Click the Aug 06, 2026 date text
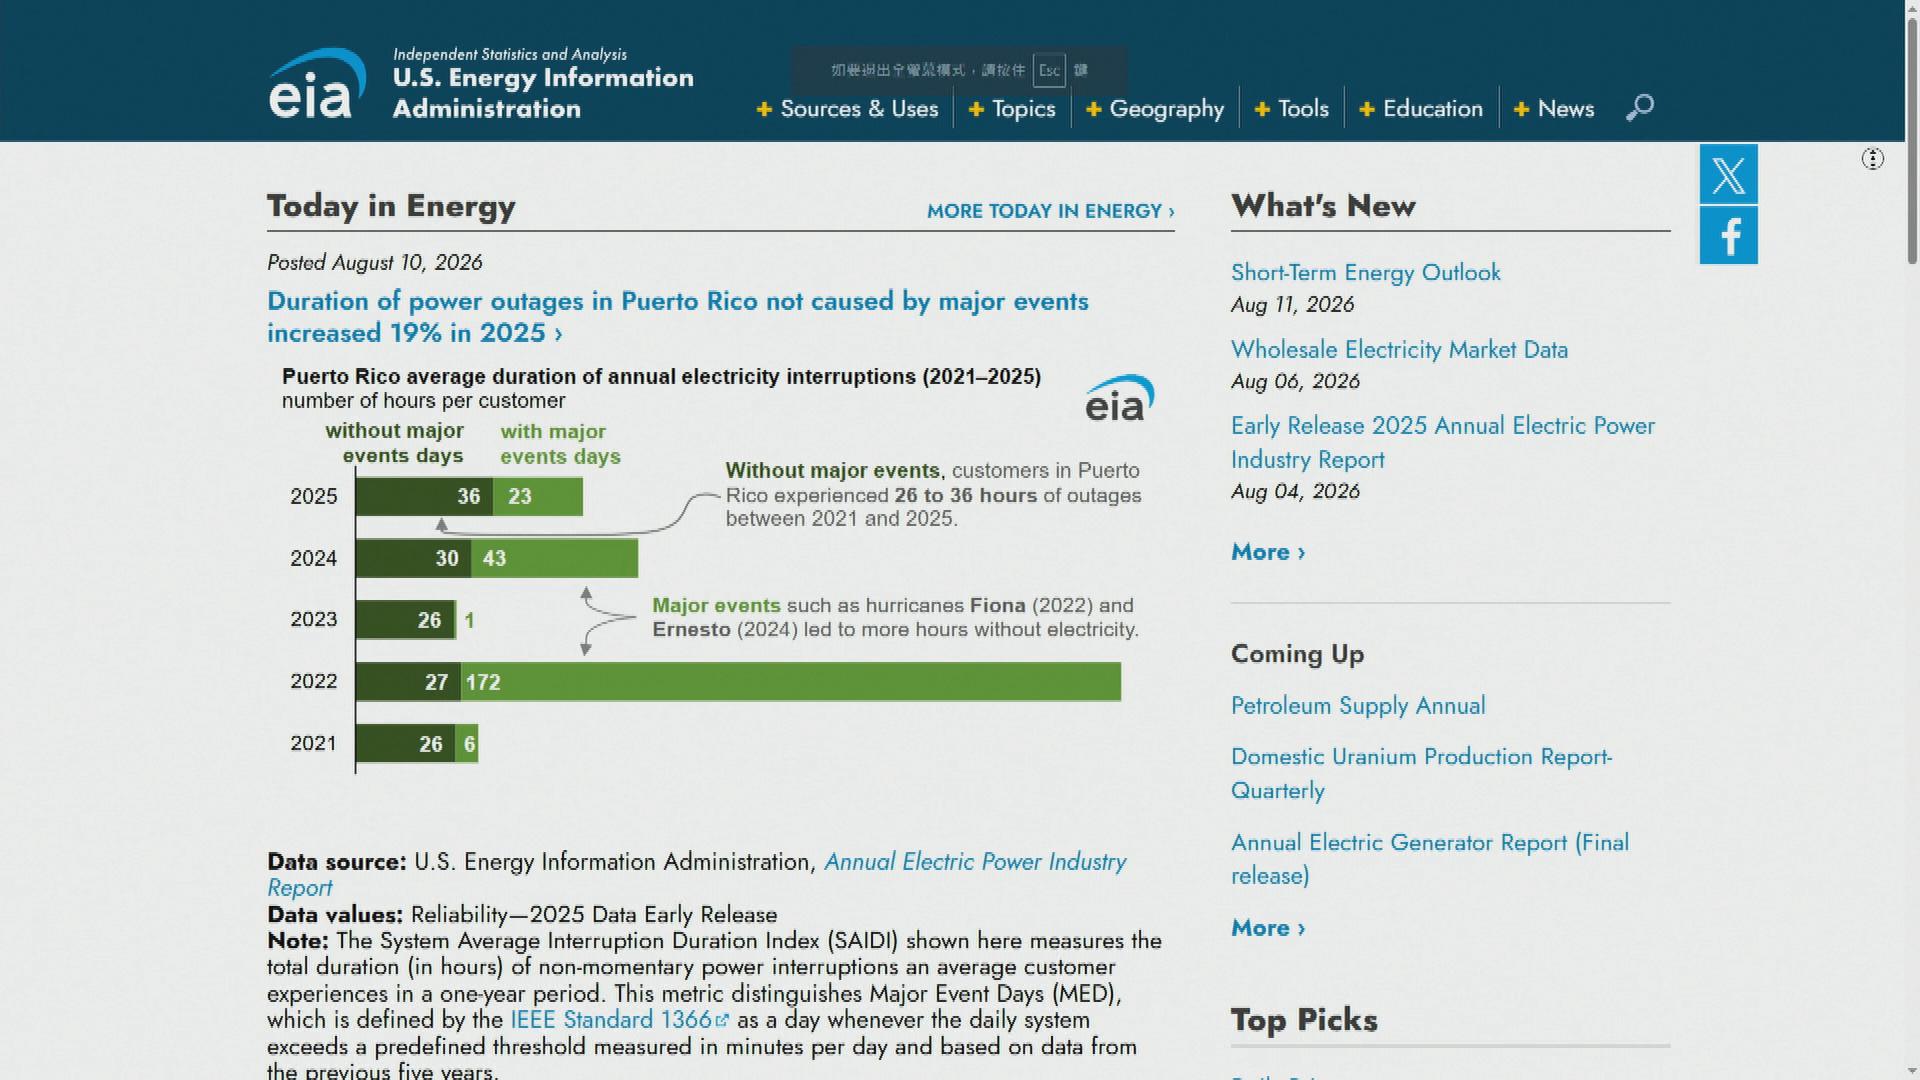The width and height of the screenshot is (1920, 1080). (x=1295, y=381)
